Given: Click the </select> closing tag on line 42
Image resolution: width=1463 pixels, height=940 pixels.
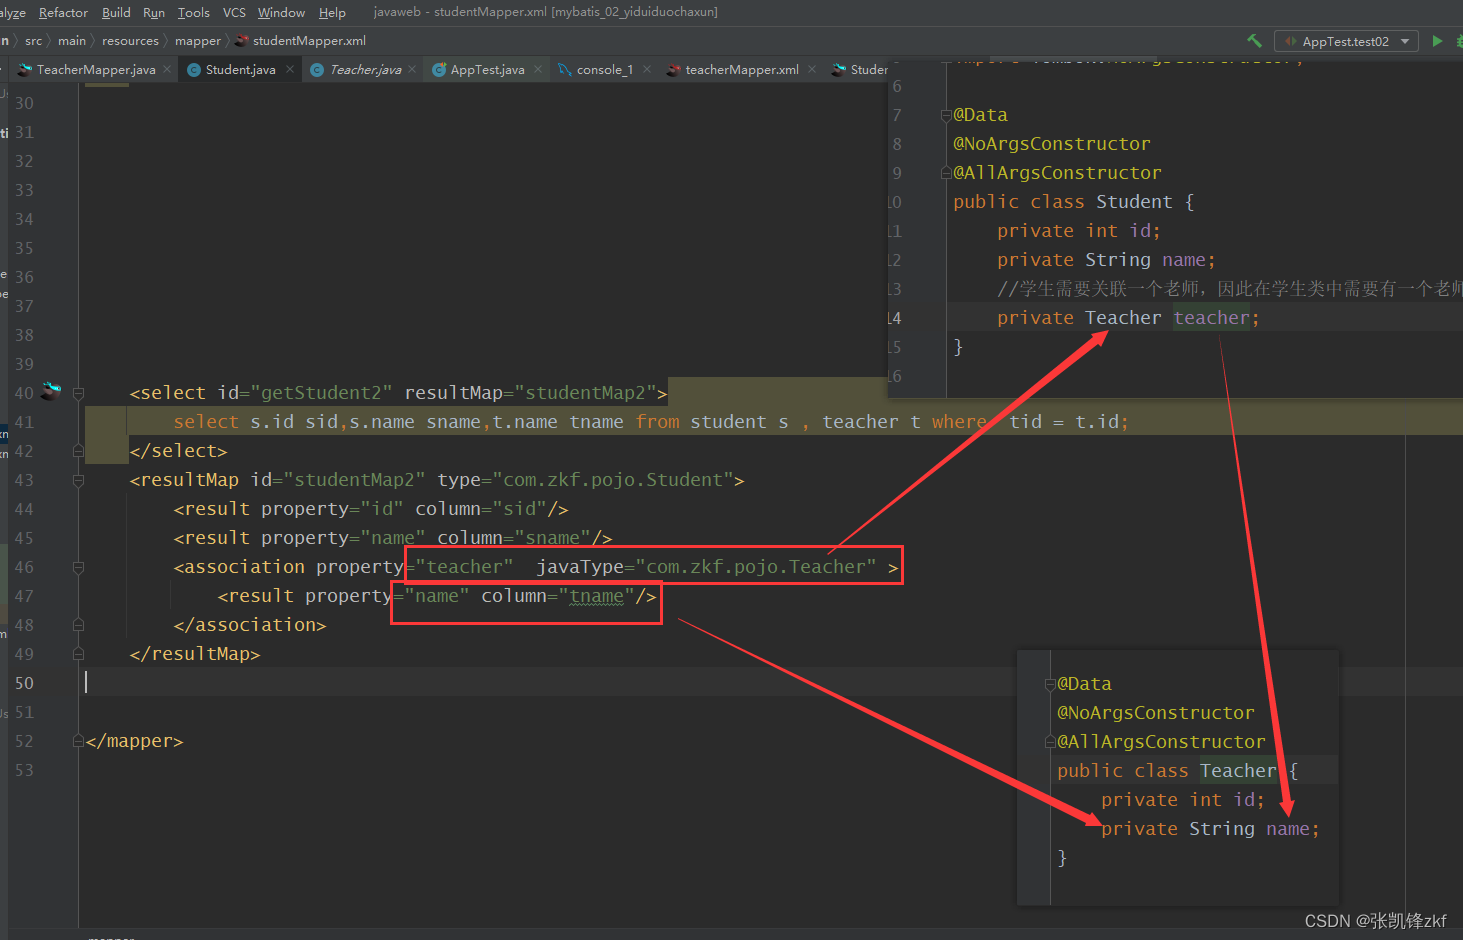Looking at the screenshot, I should pyautogui.click(x=179, y=451).
